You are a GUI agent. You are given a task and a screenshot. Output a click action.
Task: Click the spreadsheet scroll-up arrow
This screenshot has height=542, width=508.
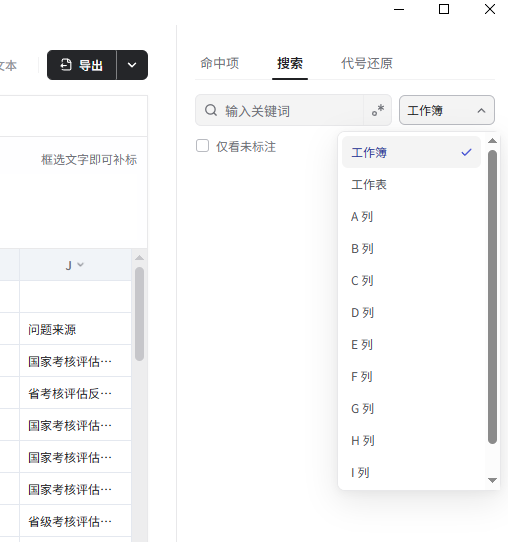(x=139, y=258)
